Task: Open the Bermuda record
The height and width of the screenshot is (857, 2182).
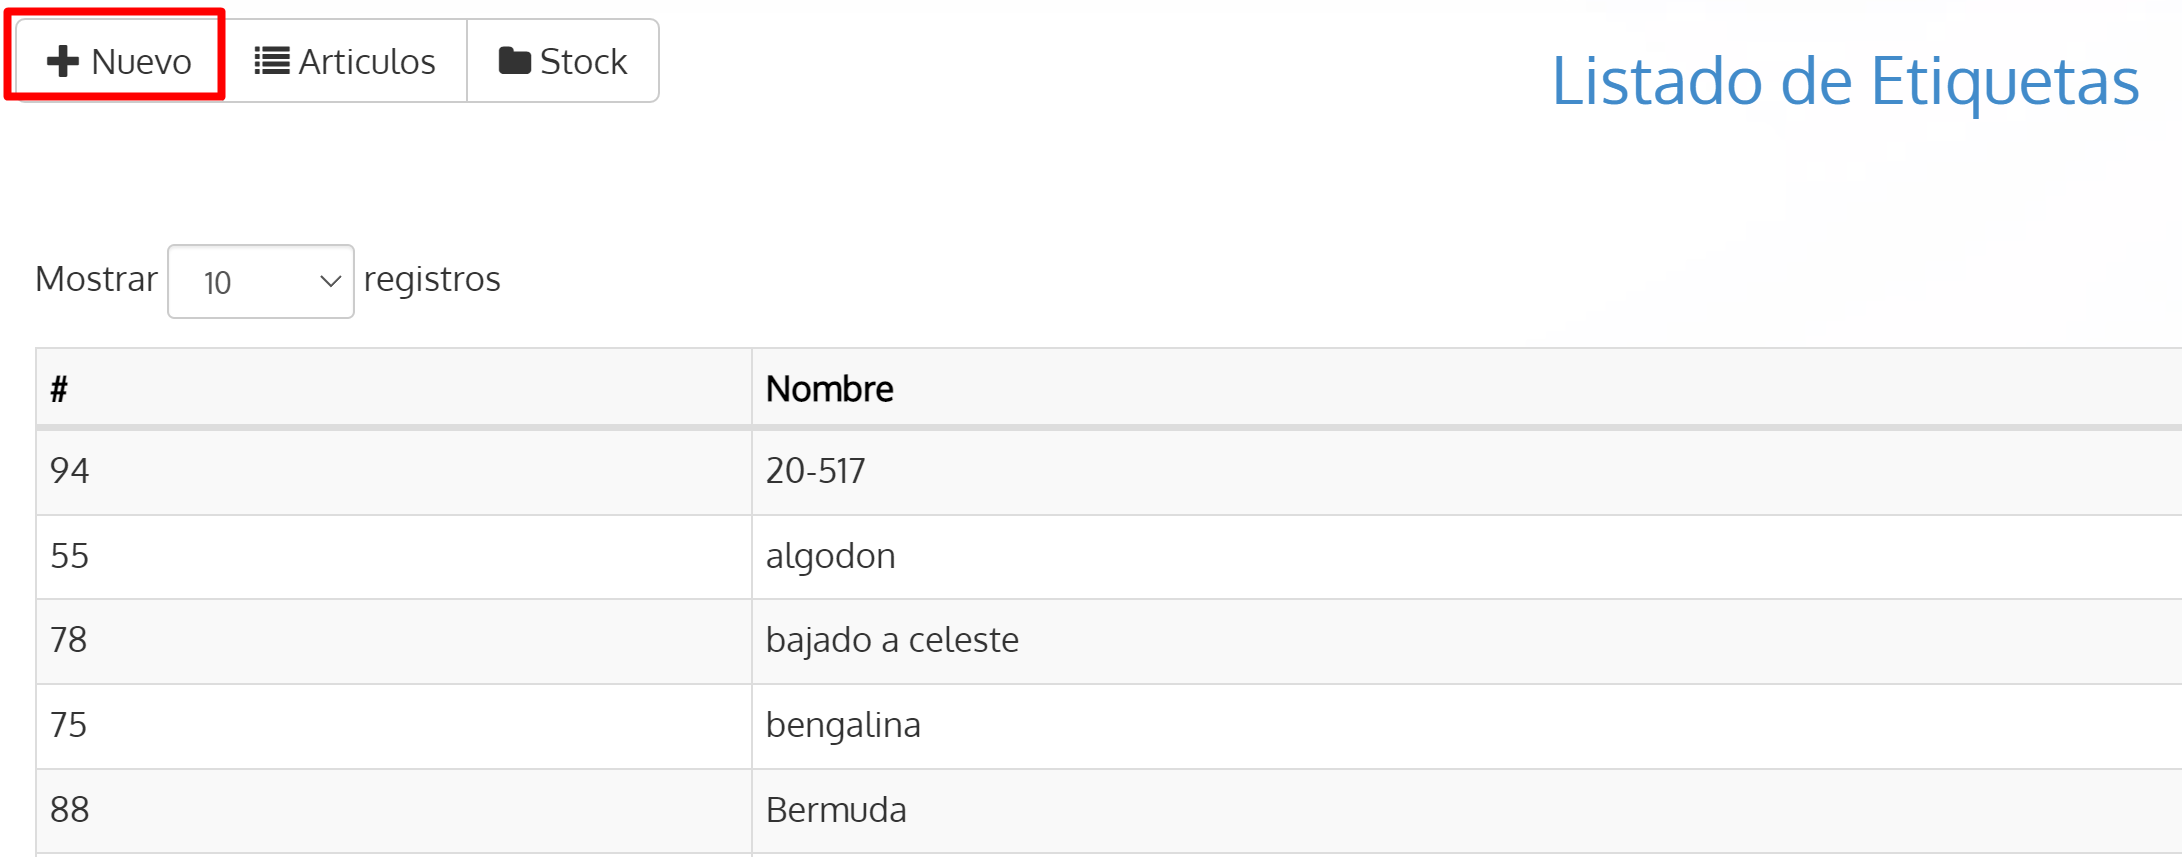Action: 837,809
